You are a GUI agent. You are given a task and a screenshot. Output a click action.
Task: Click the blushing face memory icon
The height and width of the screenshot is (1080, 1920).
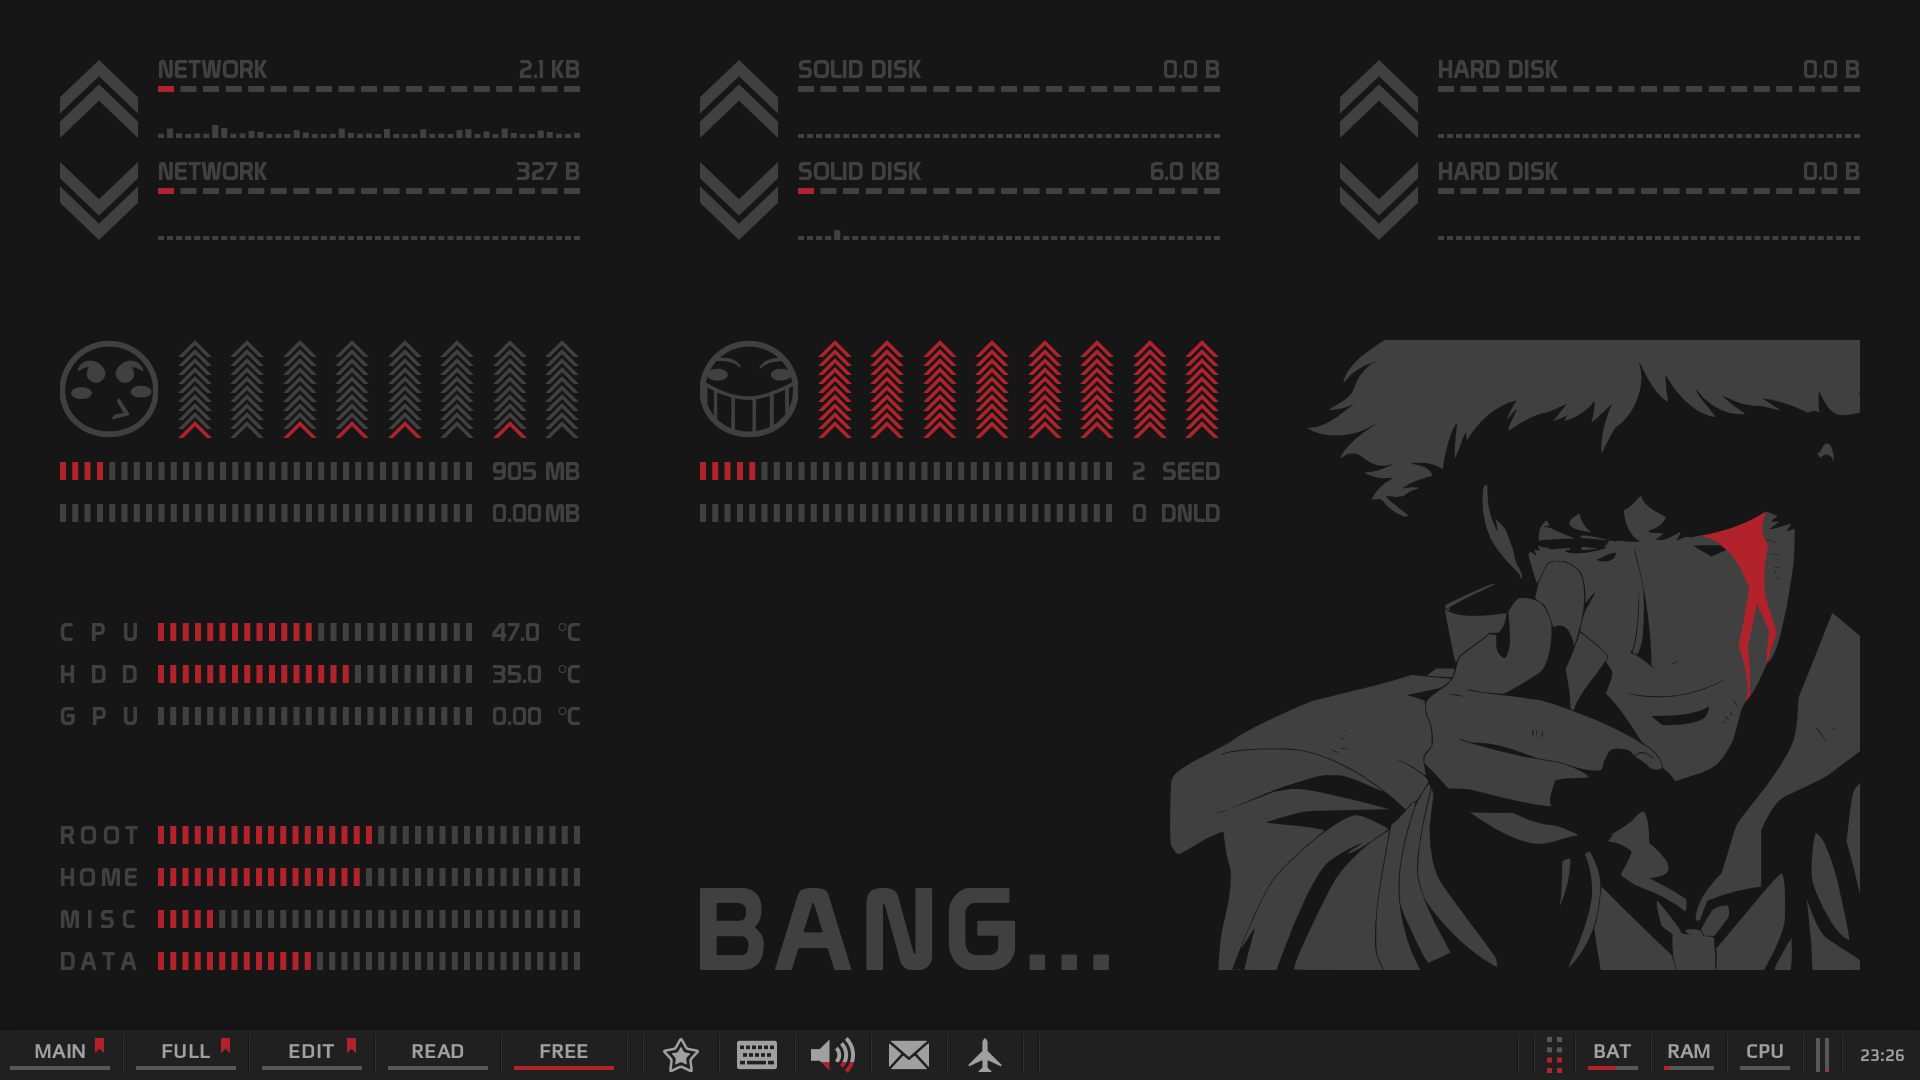[109, 389]
